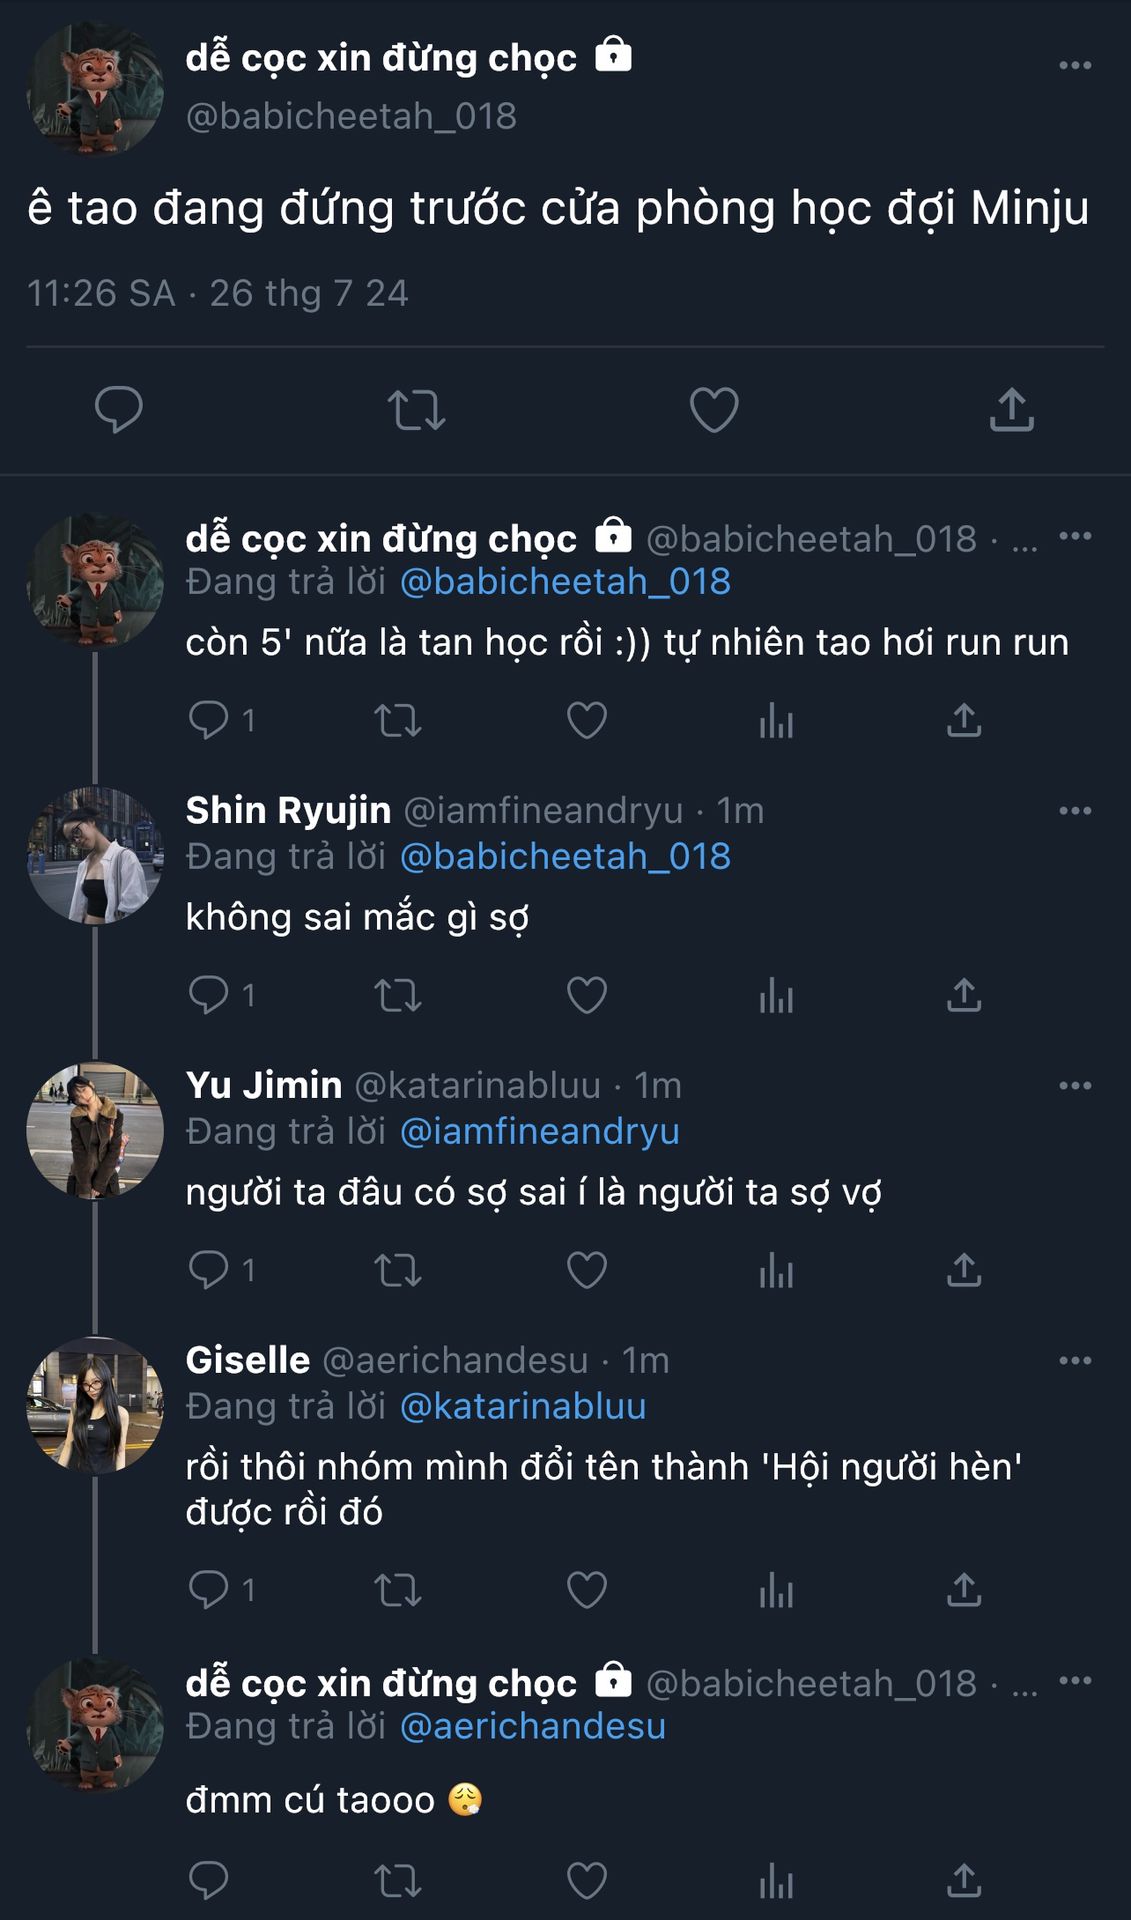Open the @katarinabluu mention in Giselle's reply
This screenshot has height=1920, width=1131.
523,1406
